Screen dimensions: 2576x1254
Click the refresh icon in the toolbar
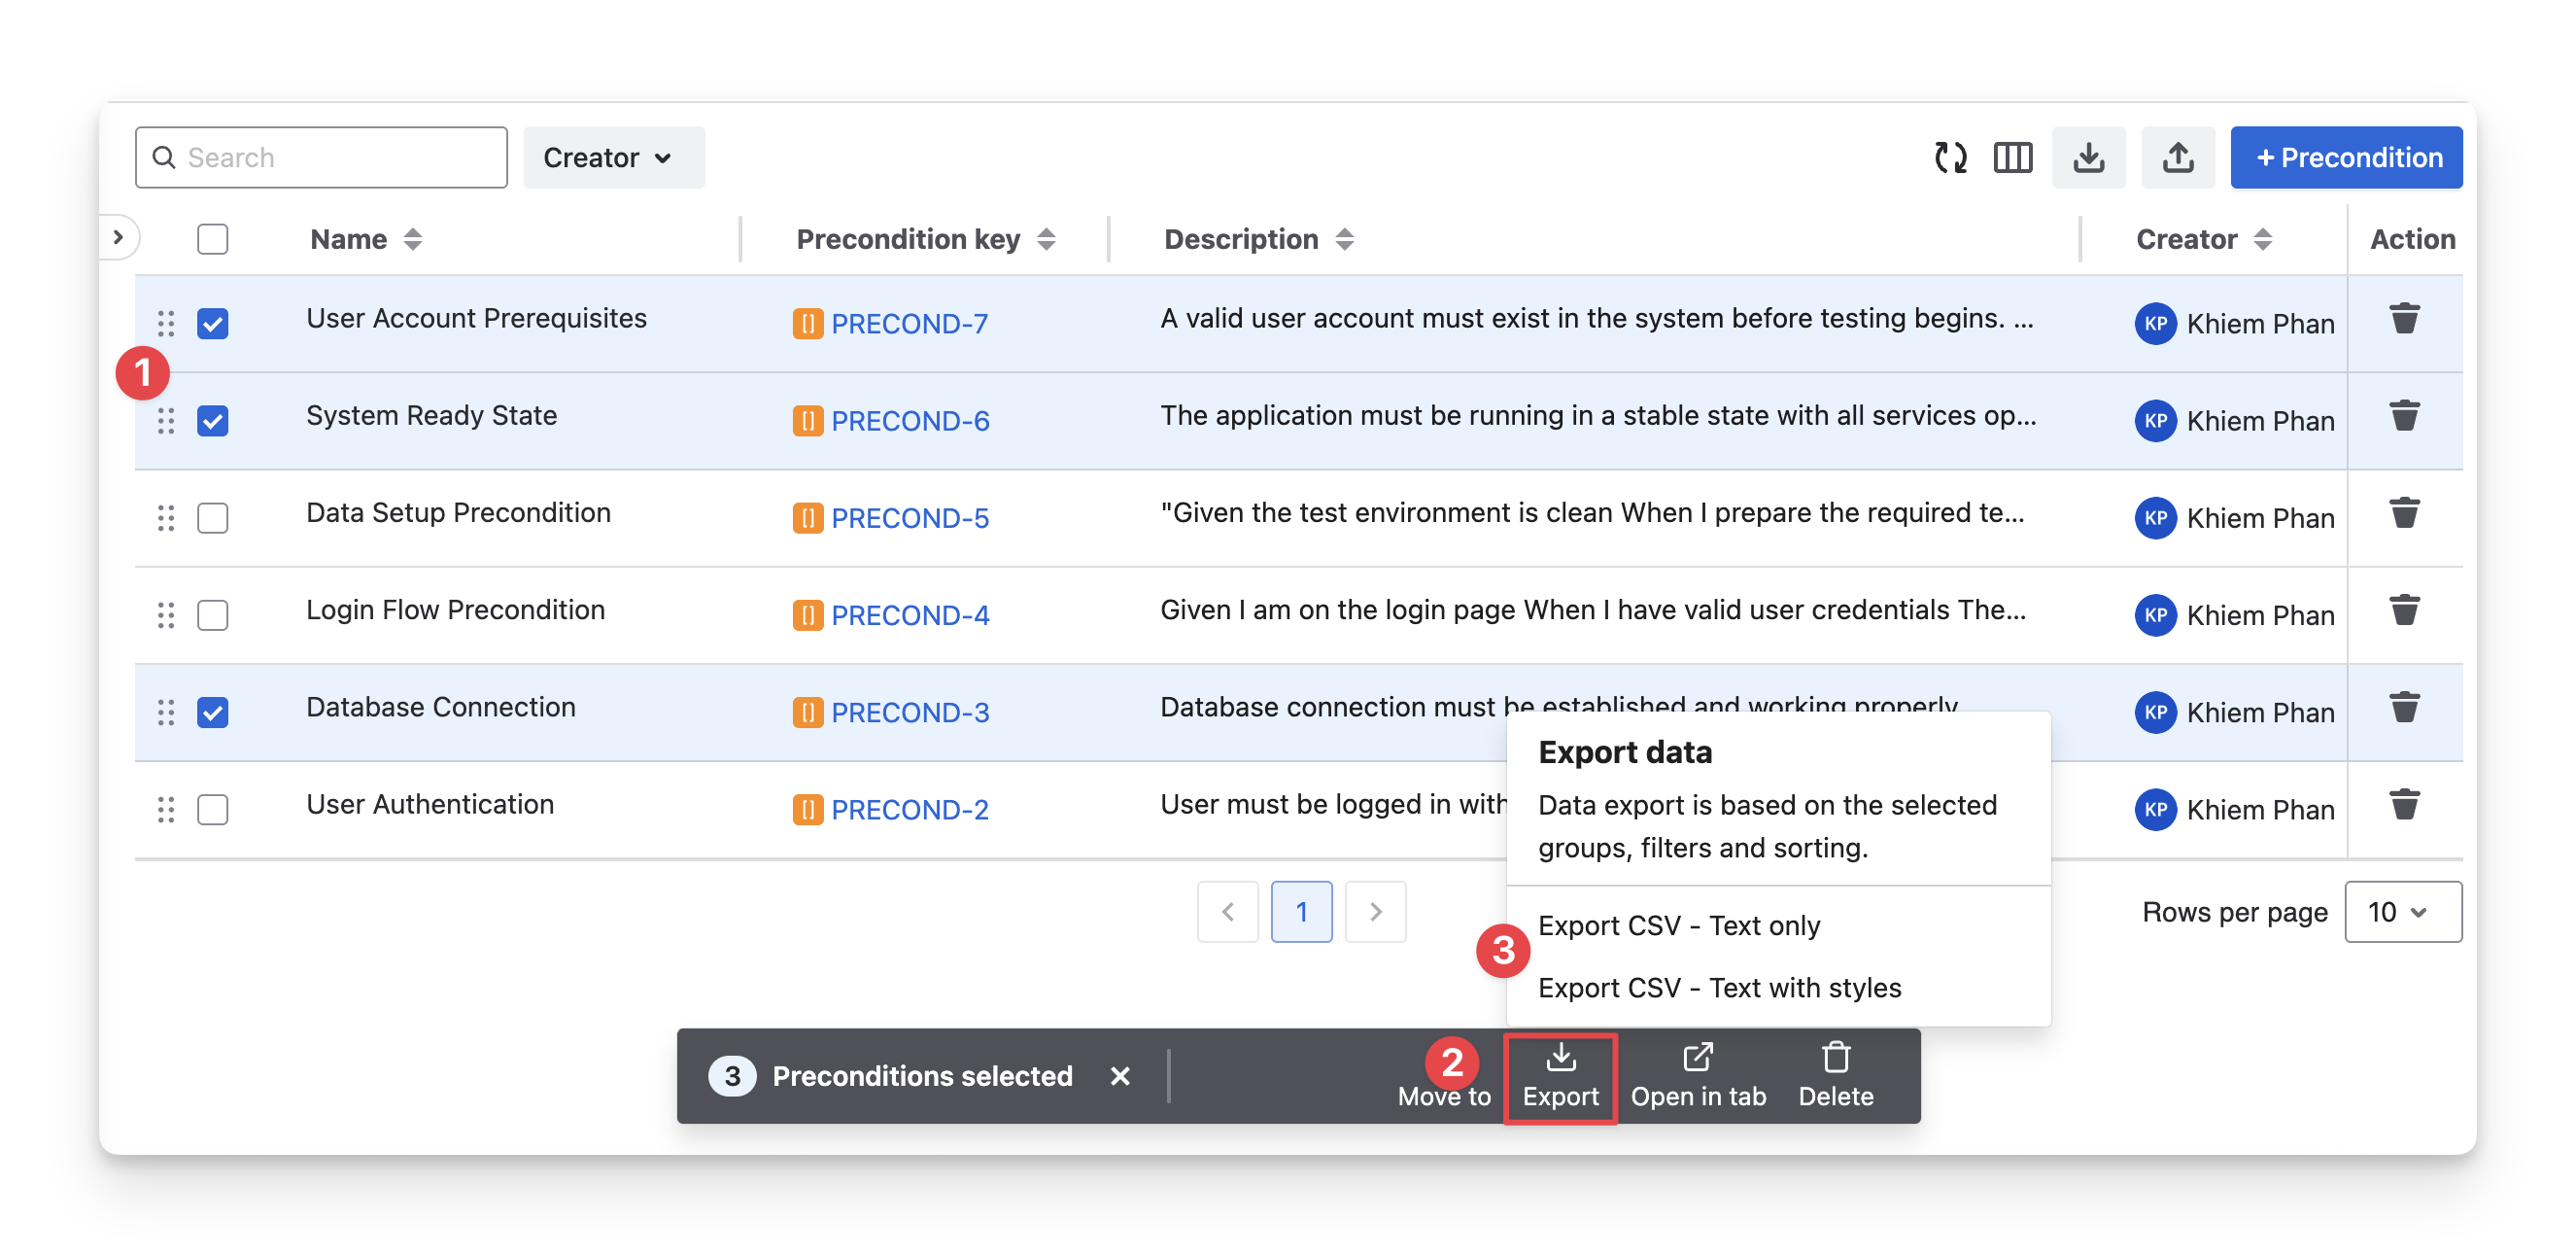(x=1950, y=158)
